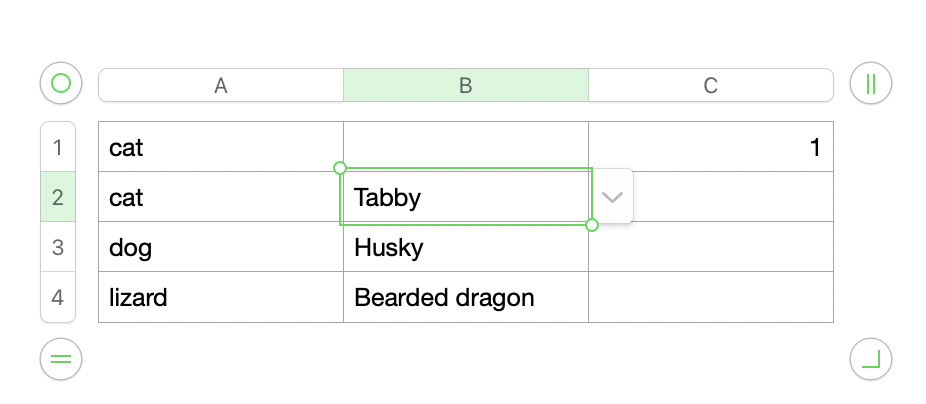The image size is (926, 404).
Task: Click the bottom-right cell selection handle
Action: pos(592,225)
